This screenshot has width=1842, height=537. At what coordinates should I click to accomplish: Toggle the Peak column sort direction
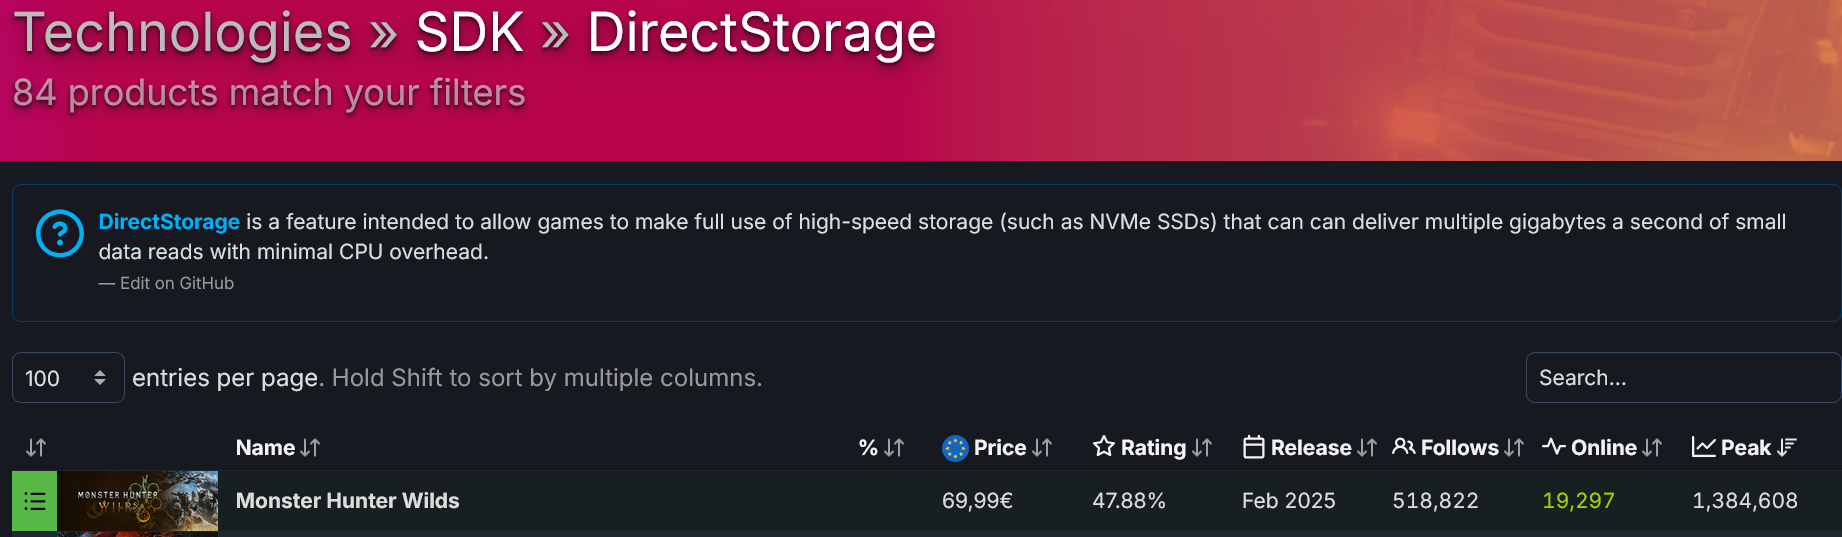click(1787, 448)
